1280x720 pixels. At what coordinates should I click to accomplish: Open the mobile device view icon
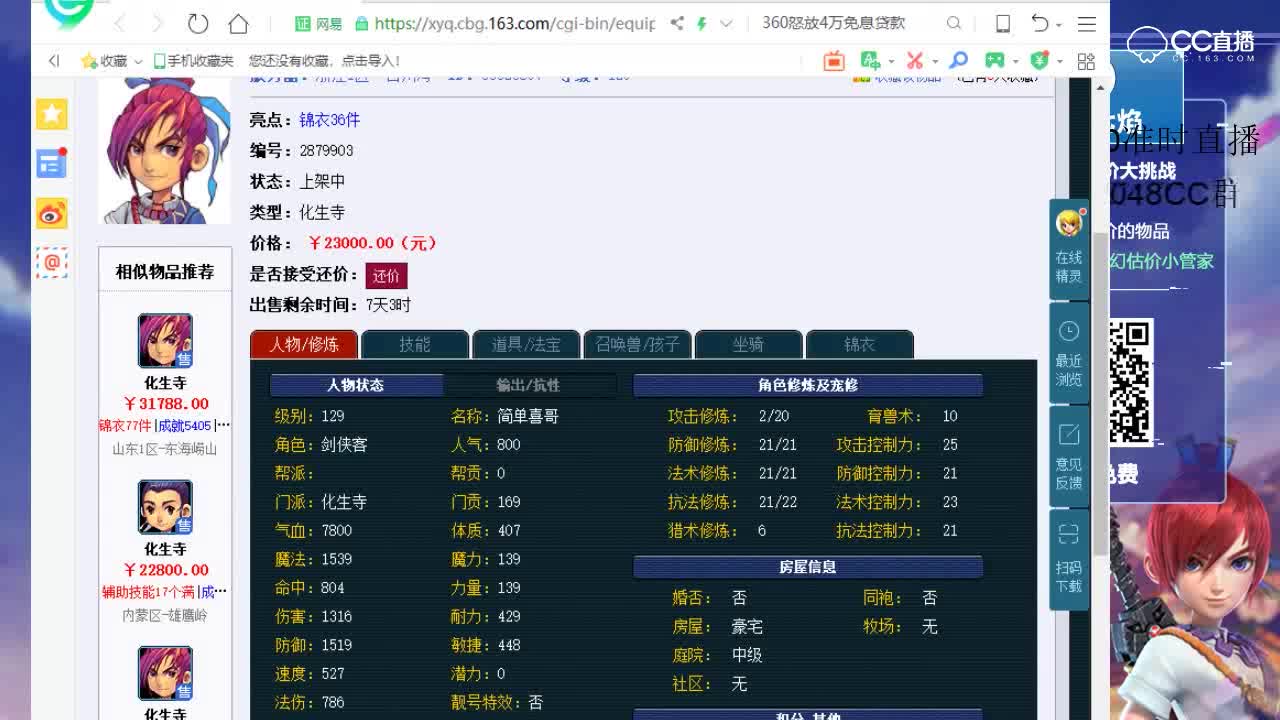click(1003, 23)
